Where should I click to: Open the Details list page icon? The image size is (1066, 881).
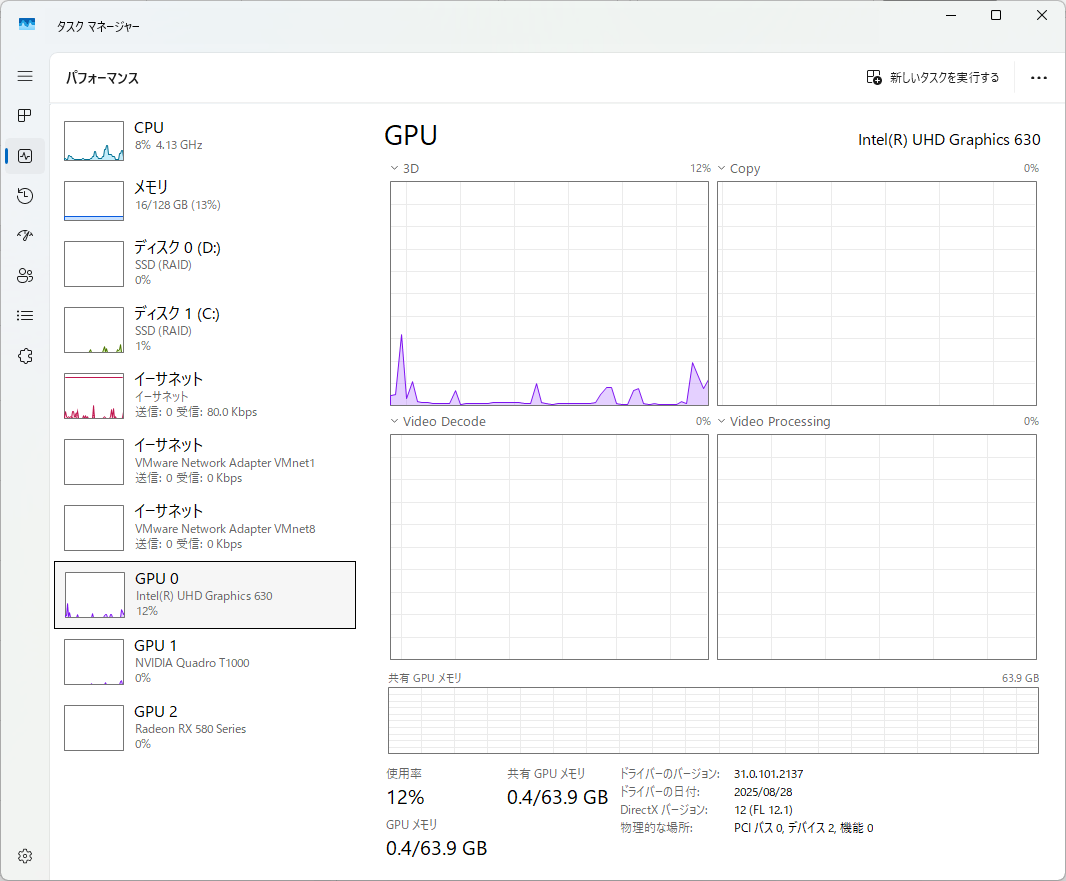tap(25, 315)
